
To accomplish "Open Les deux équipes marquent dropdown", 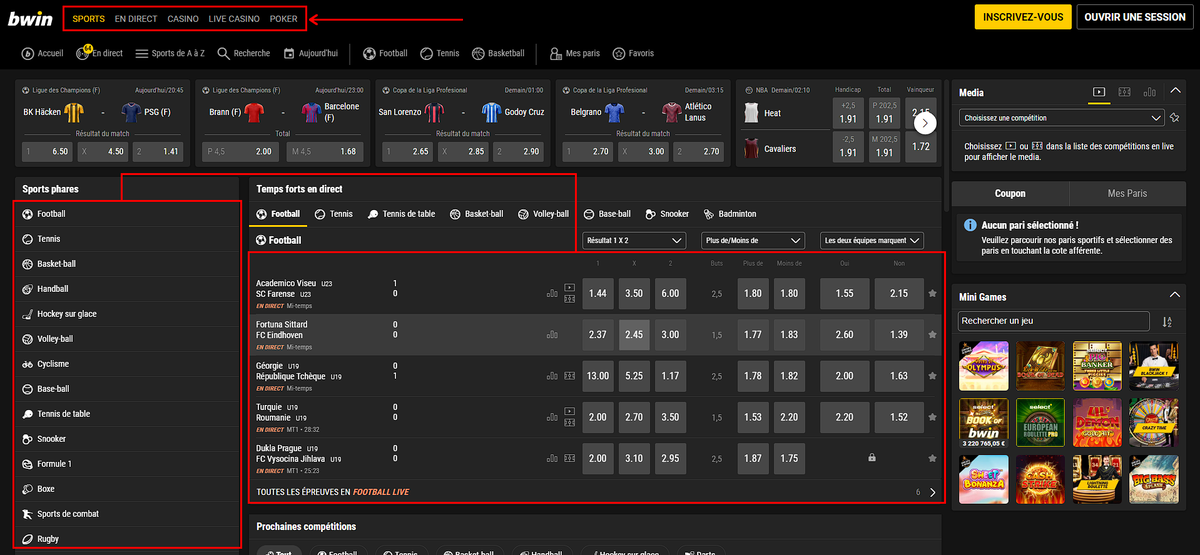I will click(x=871, y=240).
